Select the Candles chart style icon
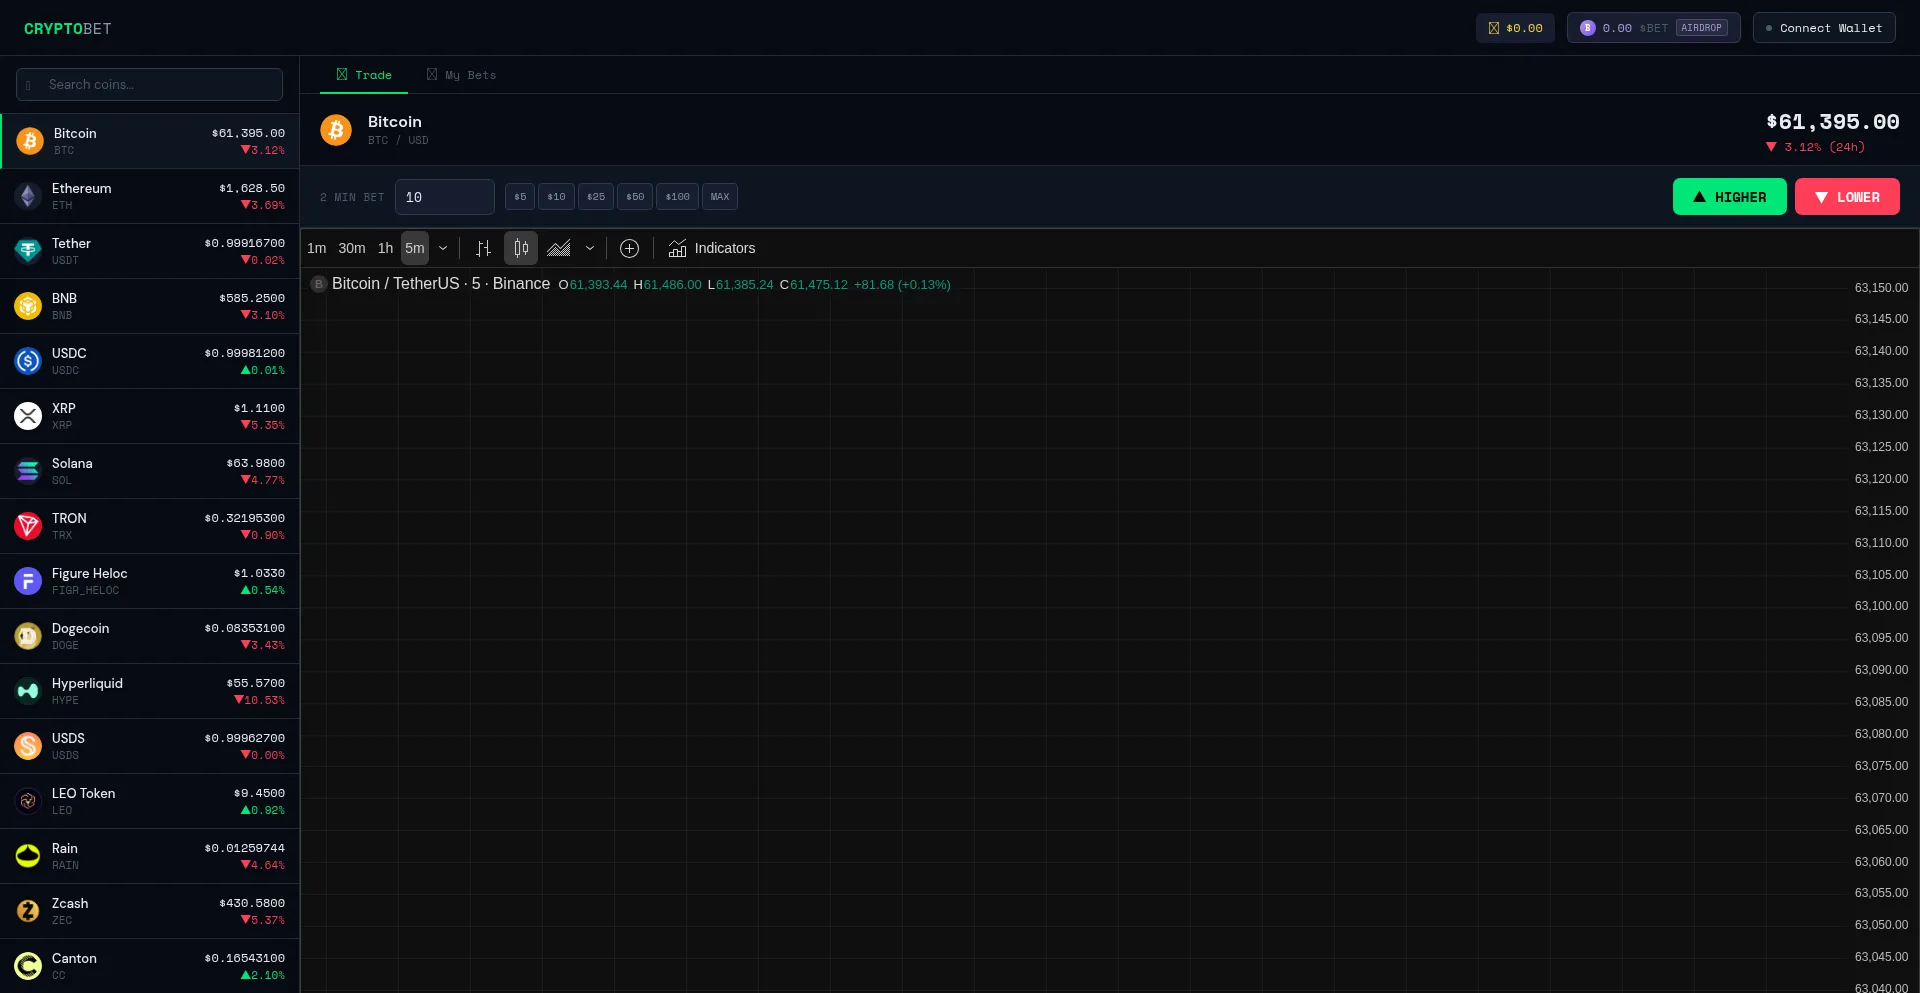 521,248
